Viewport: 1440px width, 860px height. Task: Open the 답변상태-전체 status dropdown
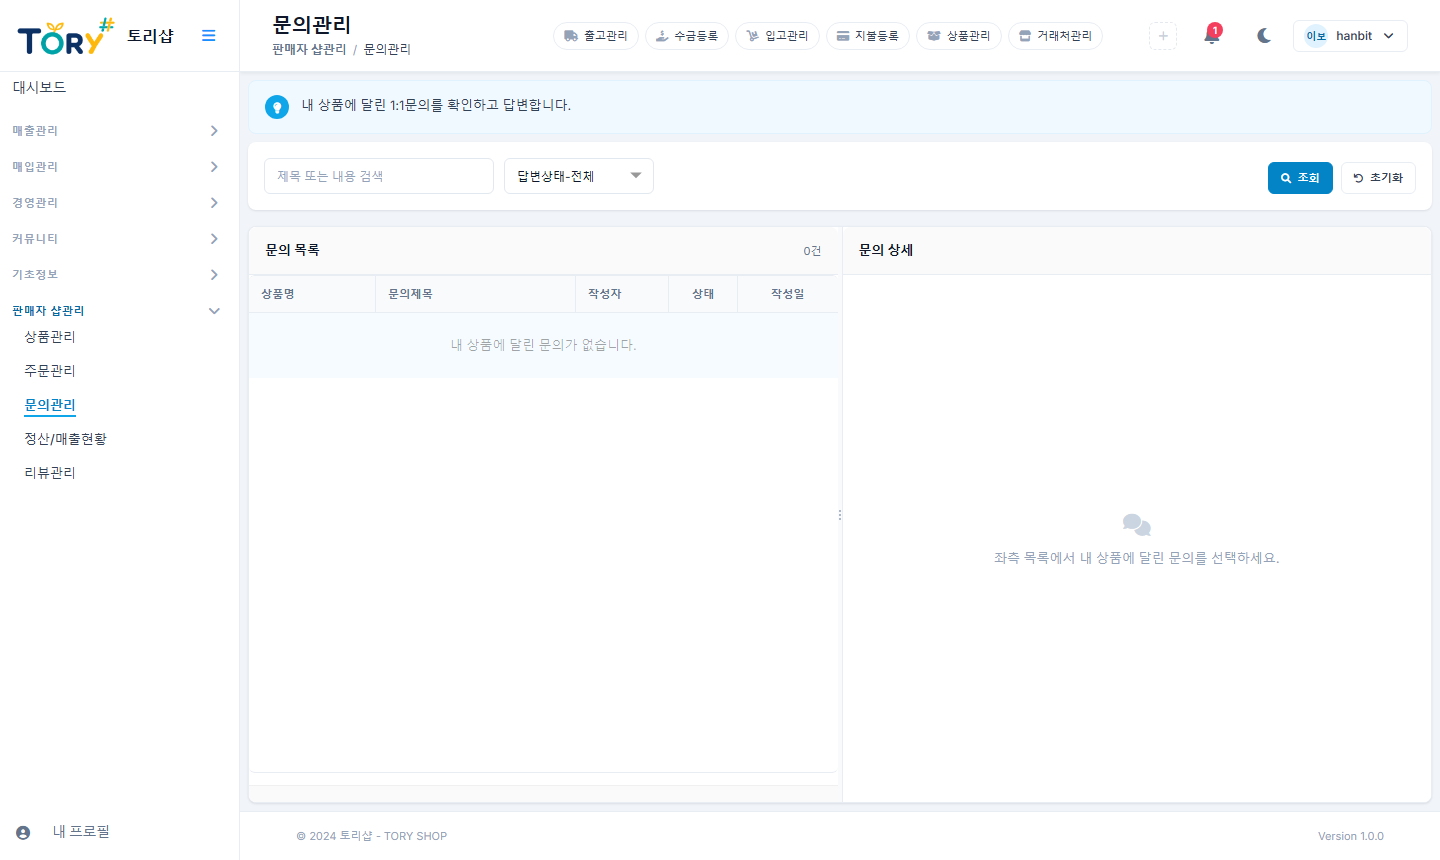coord(579,176)
